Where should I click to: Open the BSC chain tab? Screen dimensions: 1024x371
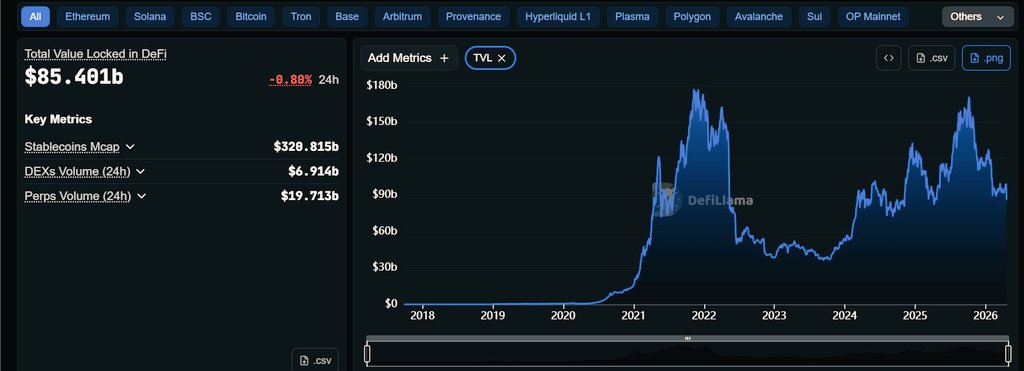[x=200, y=17]
